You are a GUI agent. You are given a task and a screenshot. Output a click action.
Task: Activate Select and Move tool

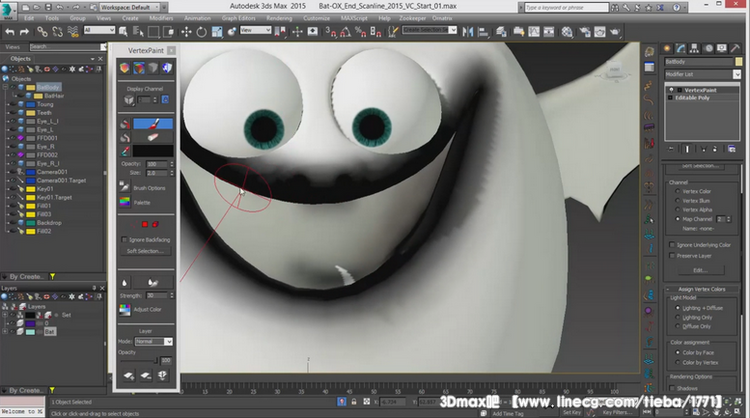(x=186, y=32)
